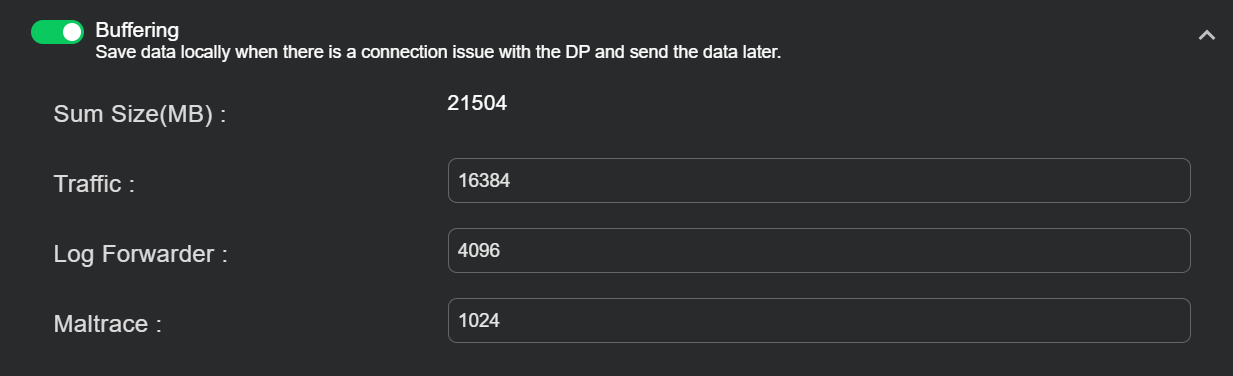Click the Buffering section title

[x=137, y=30]
